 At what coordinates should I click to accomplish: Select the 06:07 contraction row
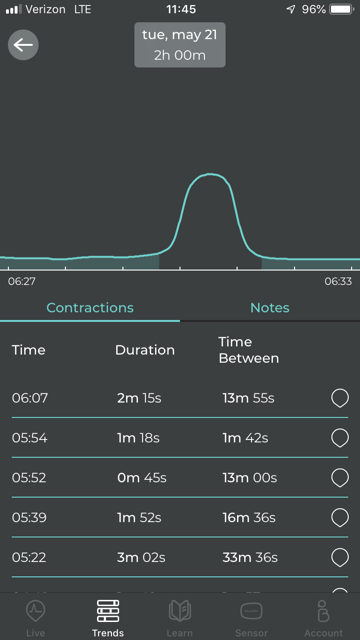pyautogui.click(x=180, y=398)
